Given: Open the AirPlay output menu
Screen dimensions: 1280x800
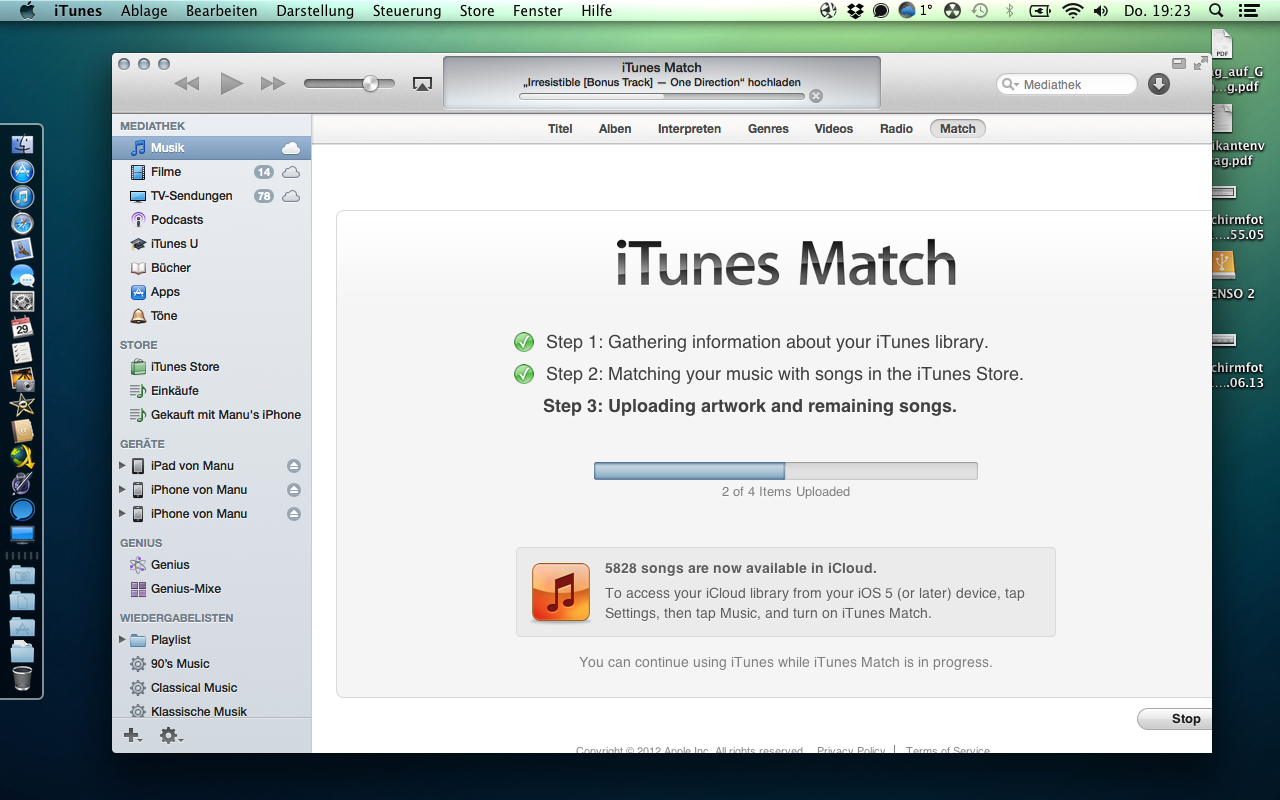Looking at the screenshot, I should [x=422, y=84].
